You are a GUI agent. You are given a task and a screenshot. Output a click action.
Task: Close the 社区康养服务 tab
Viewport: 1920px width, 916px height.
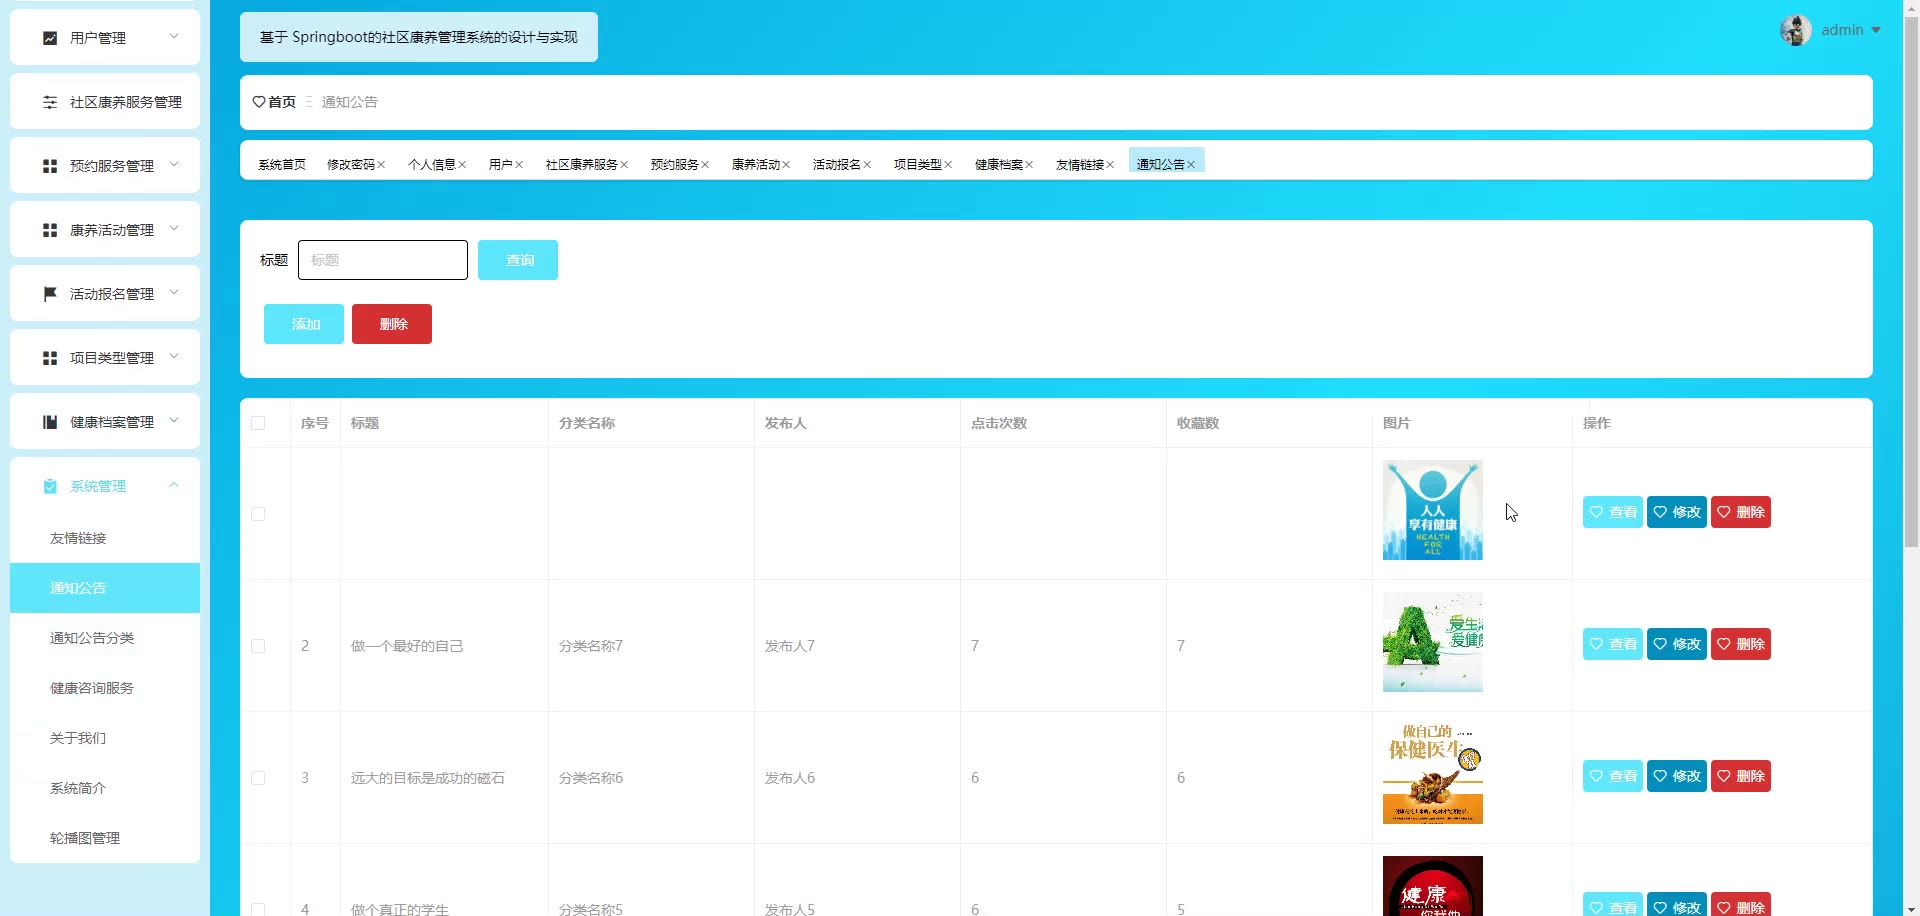[x=624, y=165]
